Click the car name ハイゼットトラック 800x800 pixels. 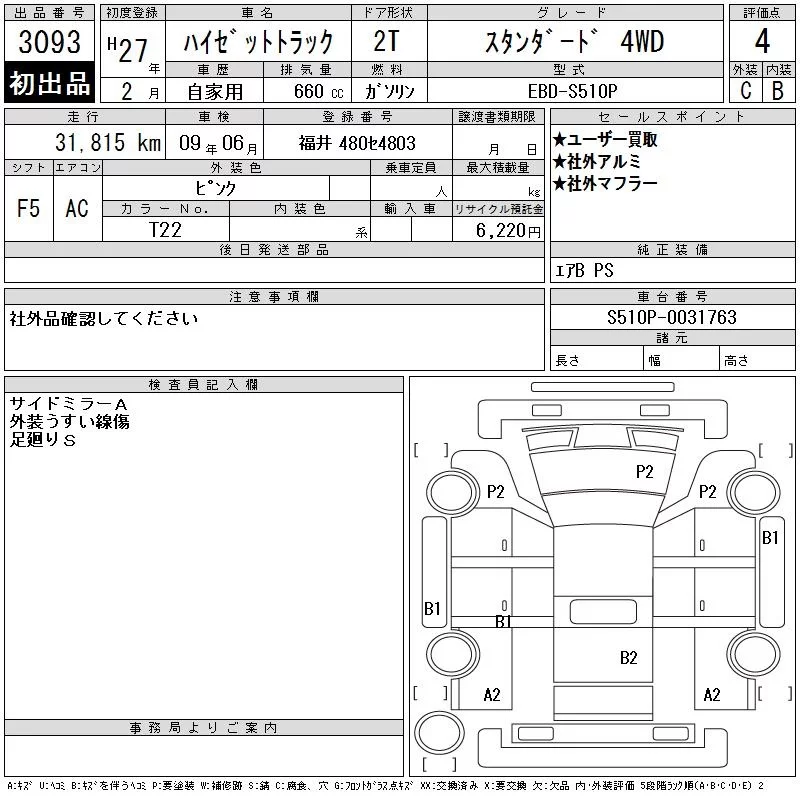(x=258, y=41)
